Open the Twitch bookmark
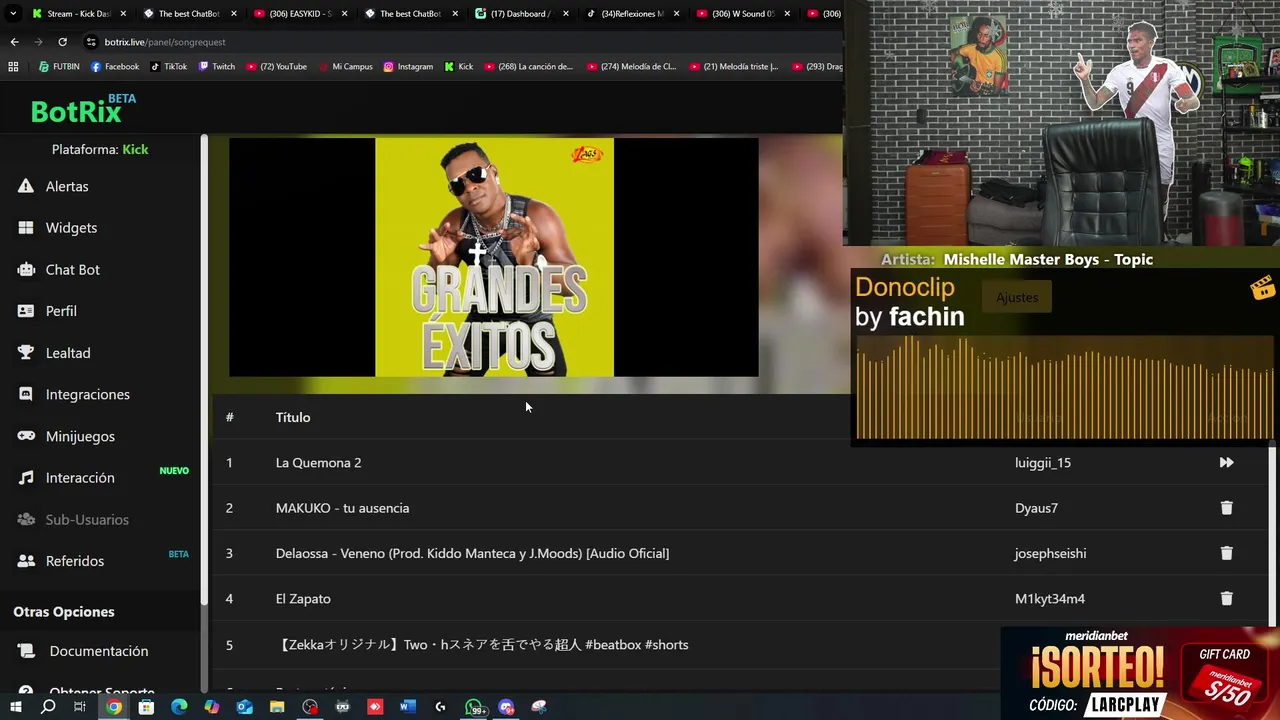Viewport: 1280px width, 720px height. click(x=216, y=67)
